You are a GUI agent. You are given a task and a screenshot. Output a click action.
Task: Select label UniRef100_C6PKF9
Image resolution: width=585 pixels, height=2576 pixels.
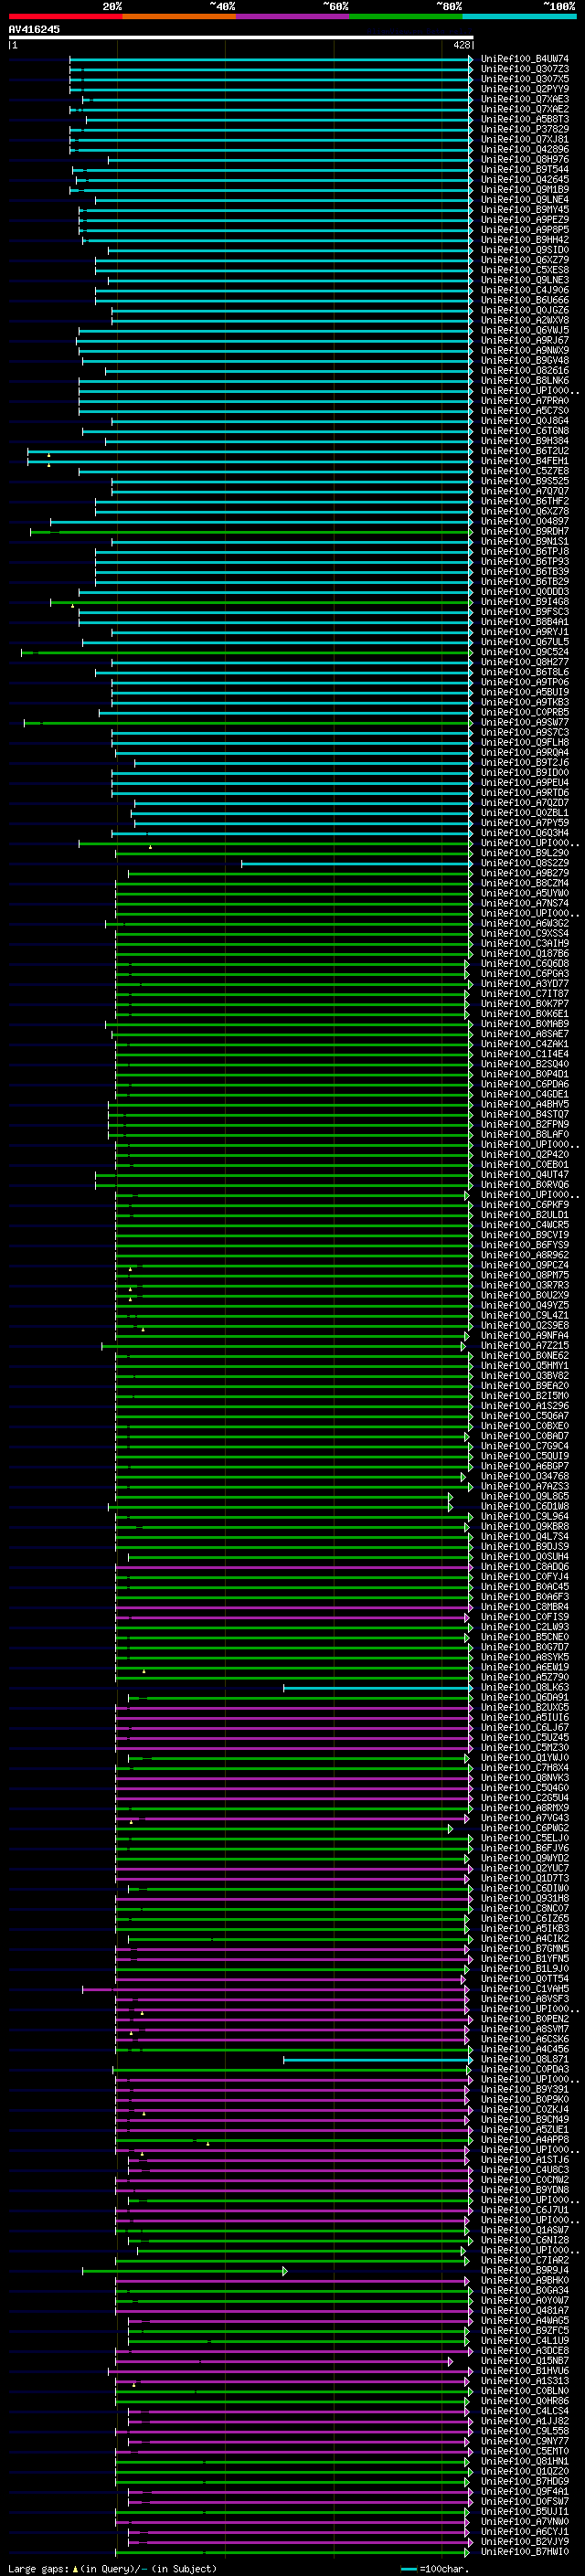(525, 1205)
